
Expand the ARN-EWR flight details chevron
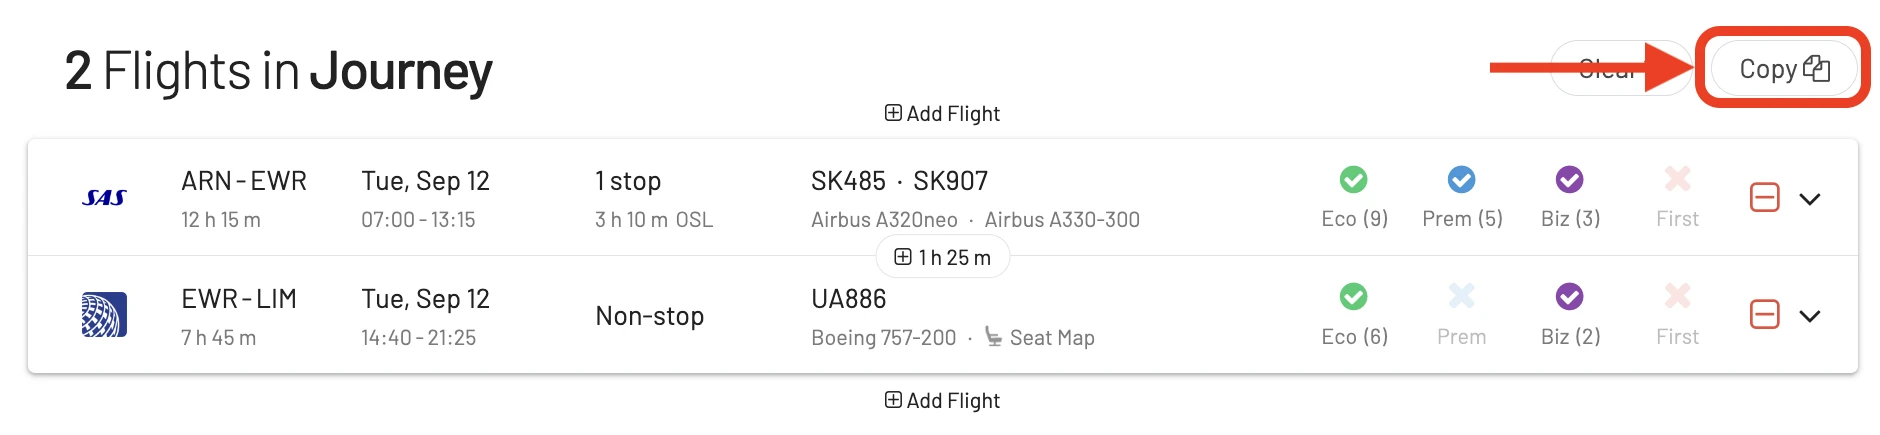[x=1810, y=199]
